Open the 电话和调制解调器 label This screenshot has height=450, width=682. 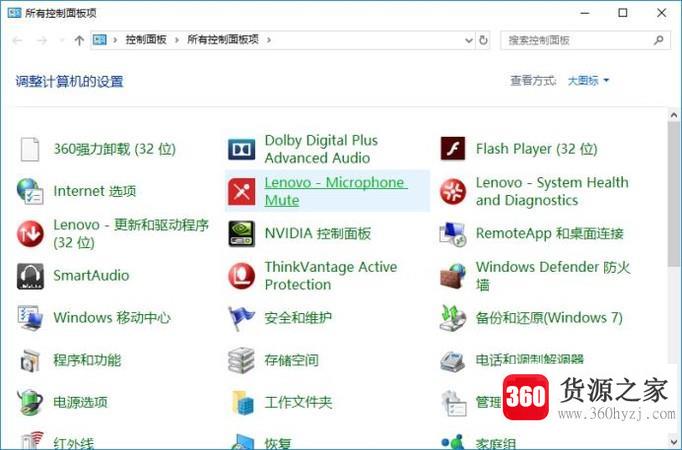pyautogui.click(x=529, y=360)
